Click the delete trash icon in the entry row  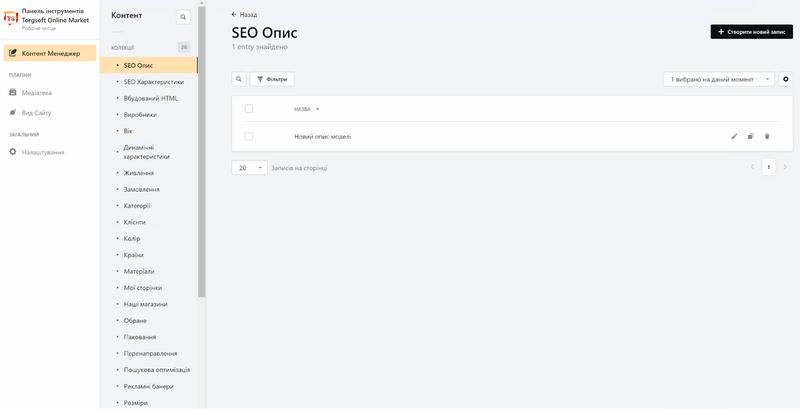(767, 136)
